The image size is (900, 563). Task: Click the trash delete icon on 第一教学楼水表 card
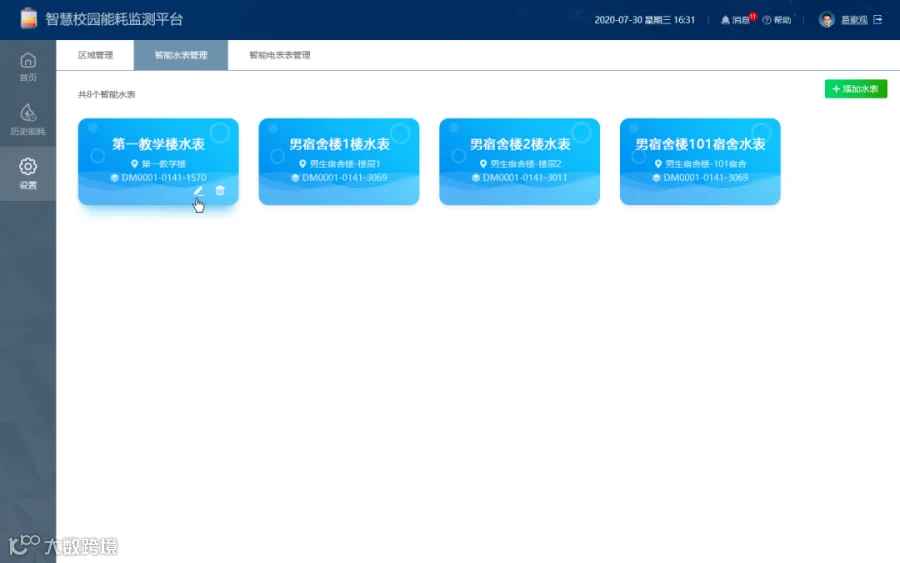coord(220,191)
